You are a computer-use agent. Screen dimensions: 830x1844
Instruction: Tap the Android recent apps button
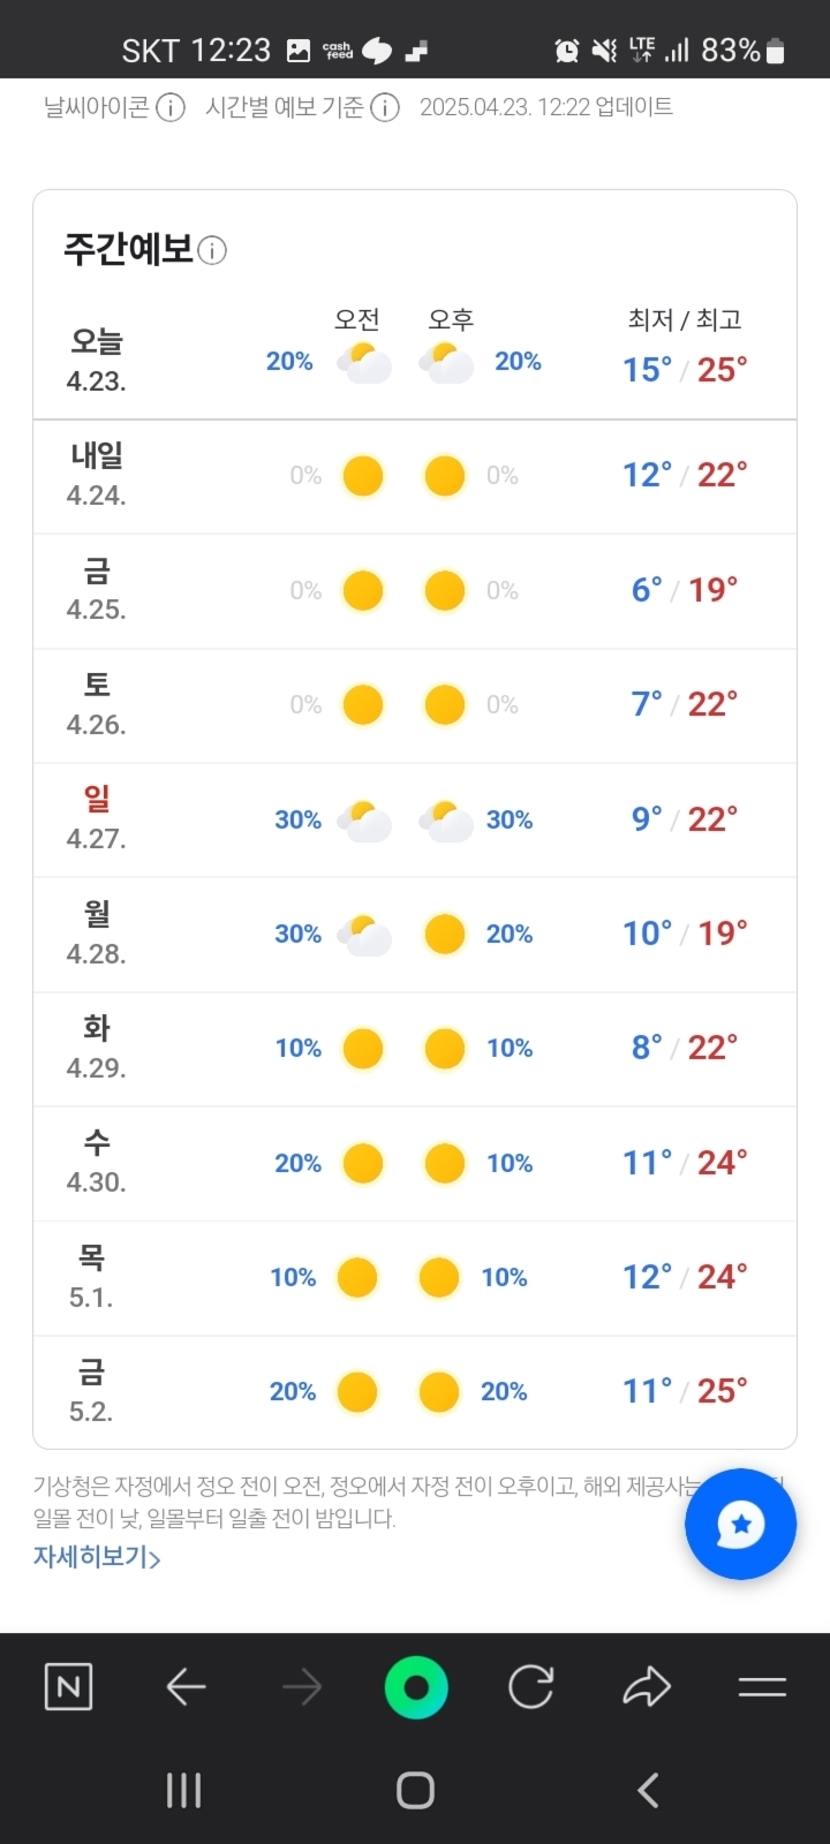point(184,1790)
